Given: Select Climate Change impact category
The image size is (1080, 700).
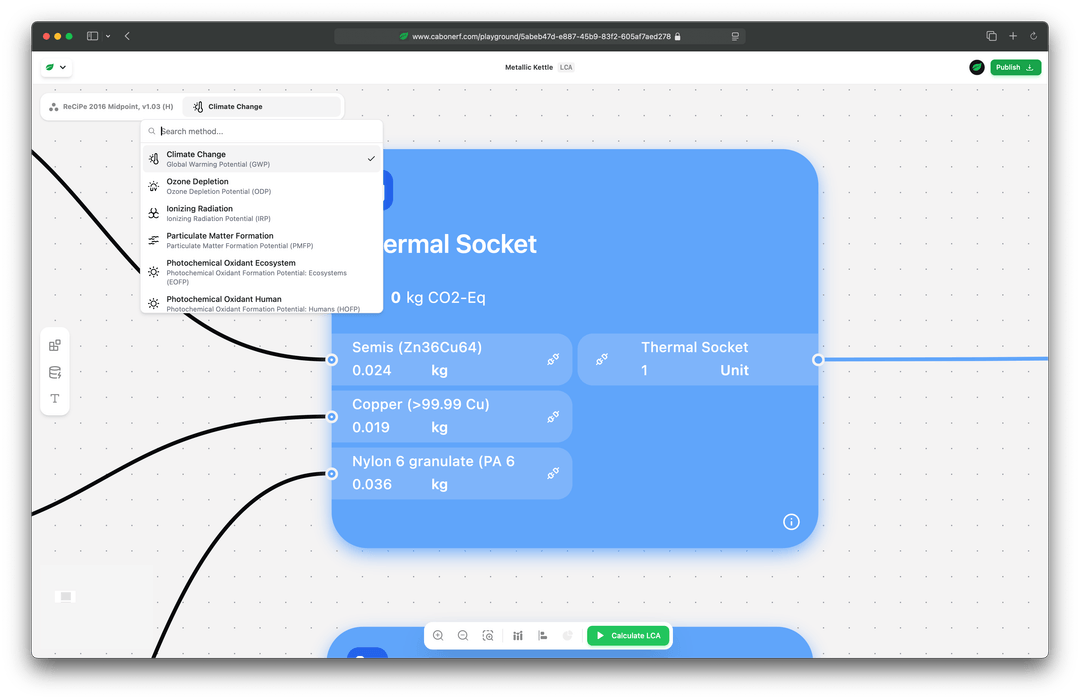Looking at the screenshot, I should click(262, 158).
